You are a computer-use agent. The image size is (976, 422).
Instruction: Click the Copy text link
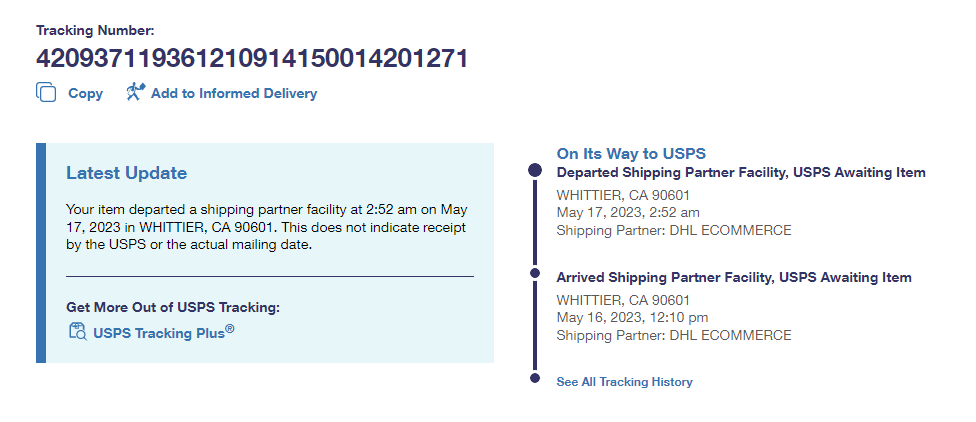point(85,94)
